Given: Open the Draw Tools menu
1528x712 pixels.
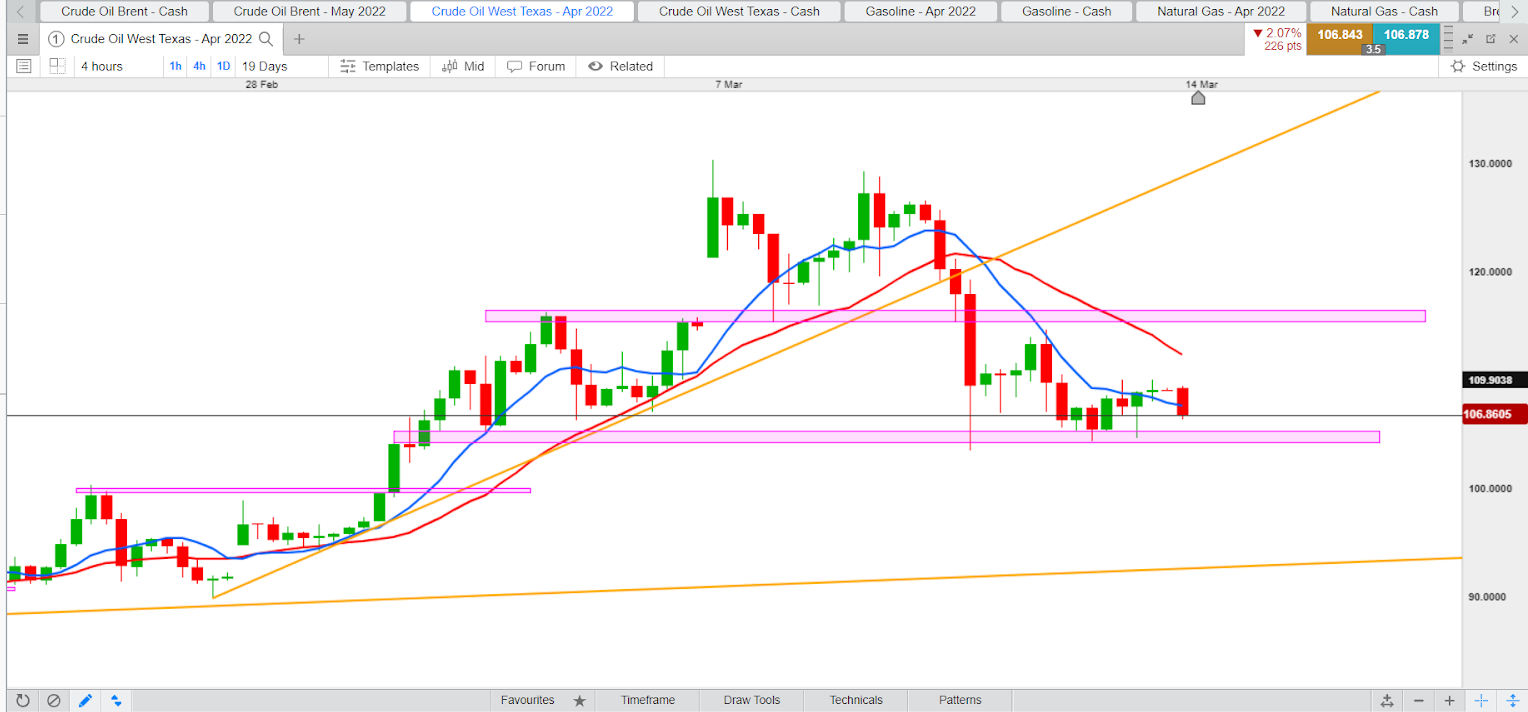Looking at the screenshot, I should coord(752,700).
